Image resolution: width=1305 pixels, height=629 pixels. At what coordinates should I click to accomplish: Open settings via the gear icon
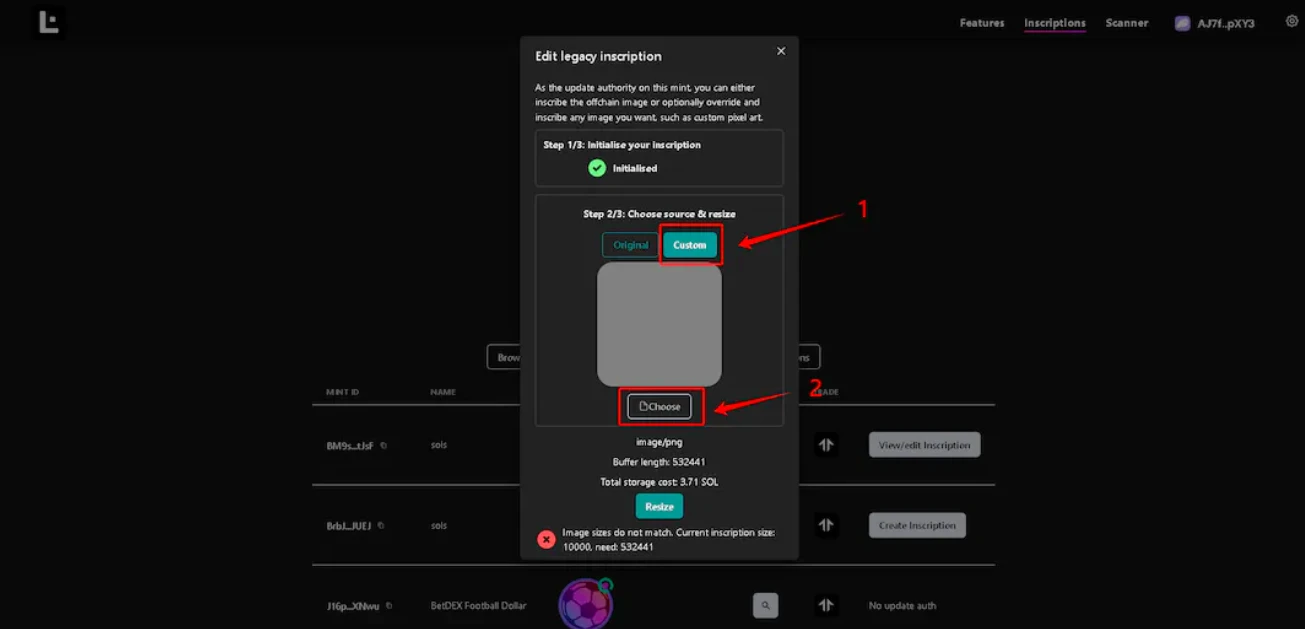(1291, 21)
